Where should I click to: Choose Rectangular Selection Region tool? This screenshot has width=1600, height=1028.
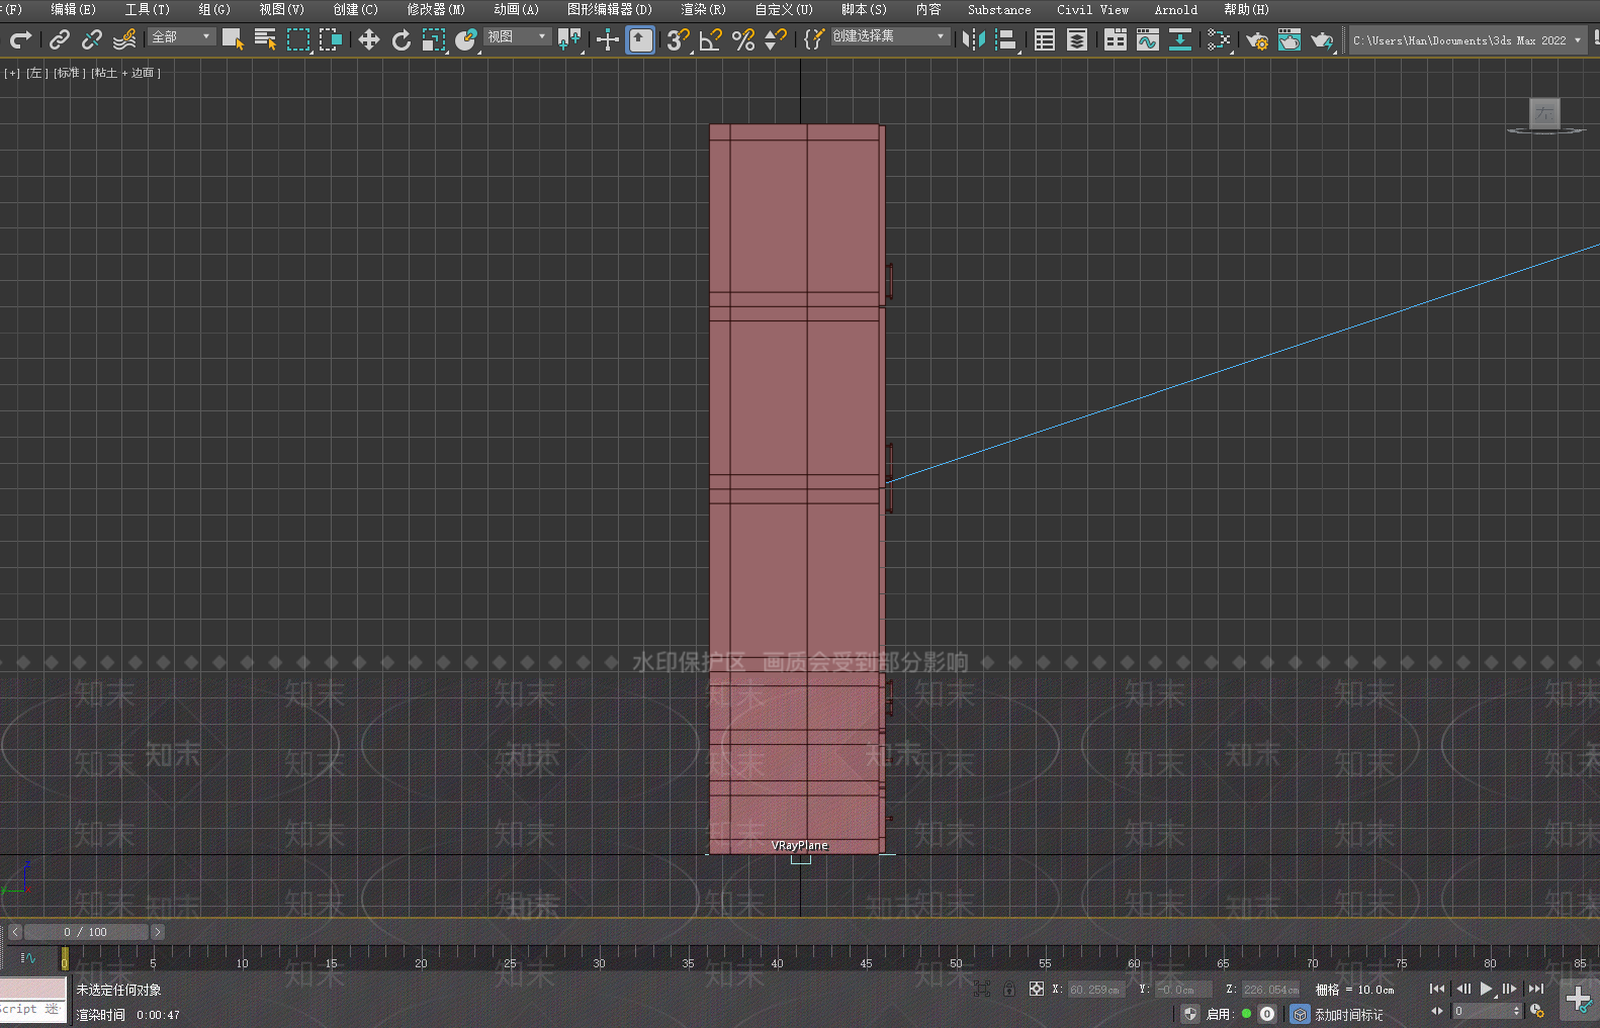click(x=298, y=40)
